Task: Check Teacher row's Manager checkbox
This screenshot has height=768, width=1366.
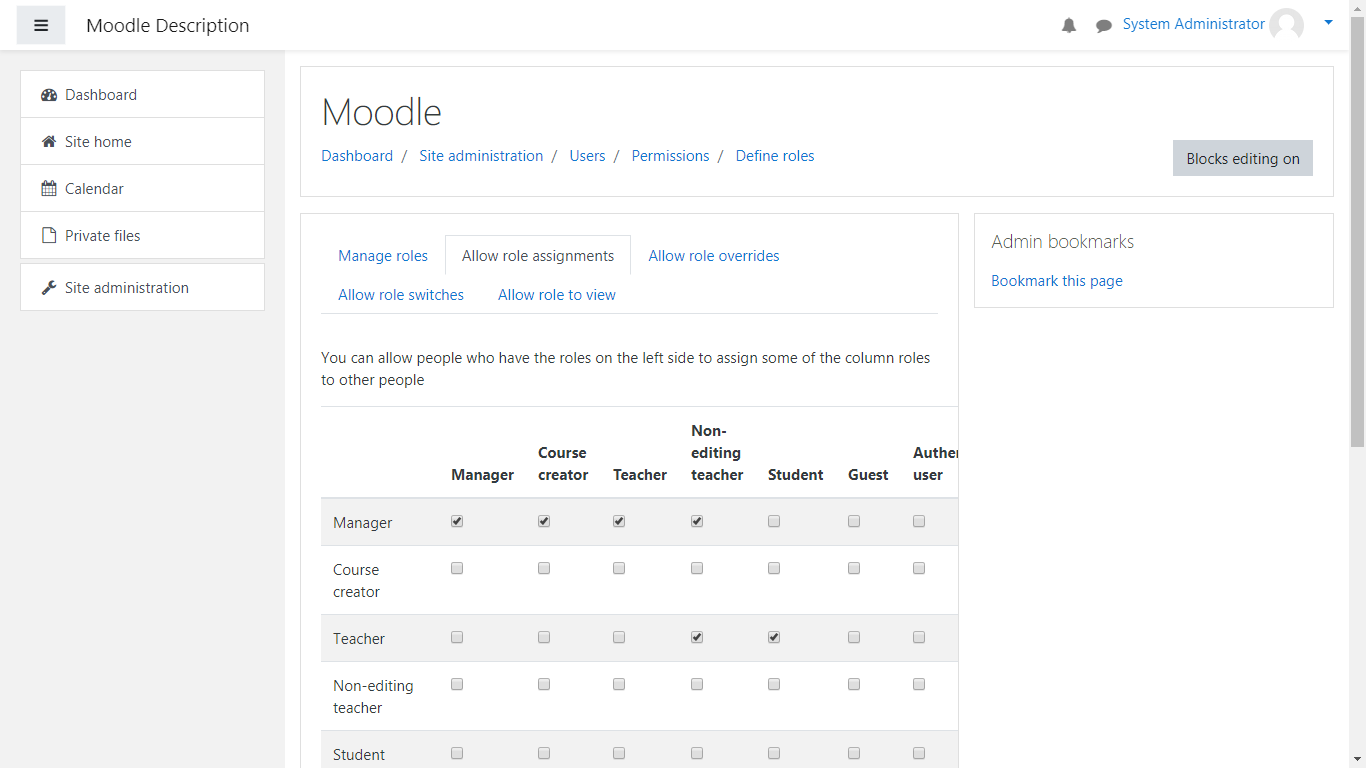Action: [457, 637]
